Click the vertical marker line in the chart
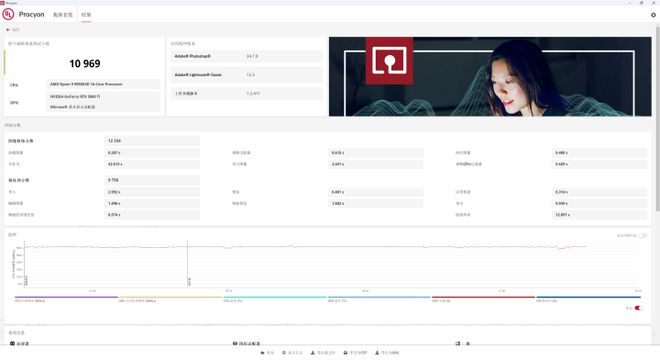Screen dimensions: 660x360 point(187,264)
